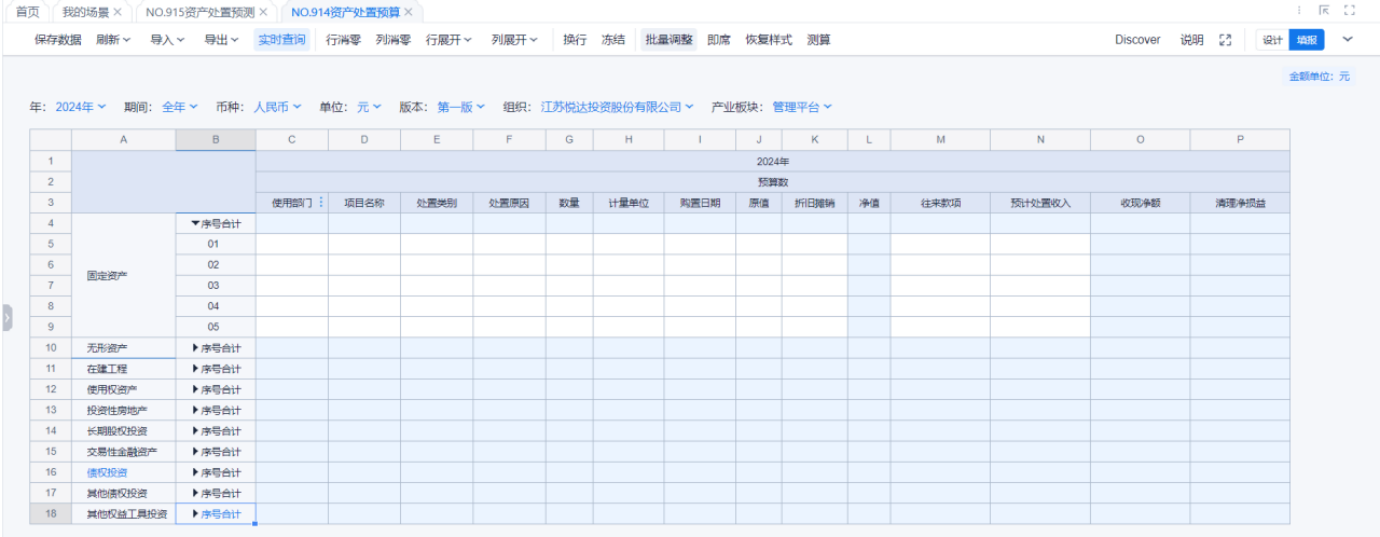Open the 币种 人民币 dropdown
The width and height of the screenshot is (1380, 537).
(277, 107)
